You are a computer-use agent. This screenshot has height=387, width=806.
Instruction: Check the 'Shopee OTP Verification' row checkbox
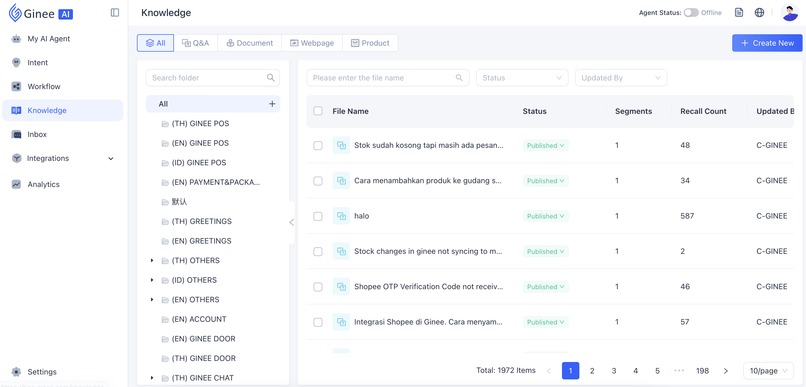point(318,287)
